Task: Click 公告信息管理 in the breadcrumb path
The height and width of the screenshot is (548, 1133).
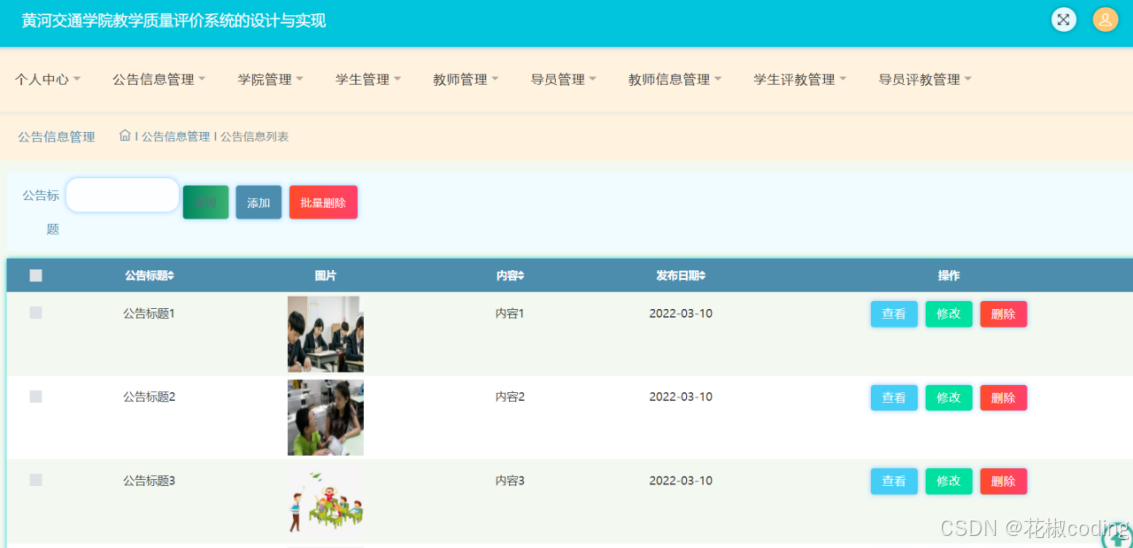Action: 176,136
